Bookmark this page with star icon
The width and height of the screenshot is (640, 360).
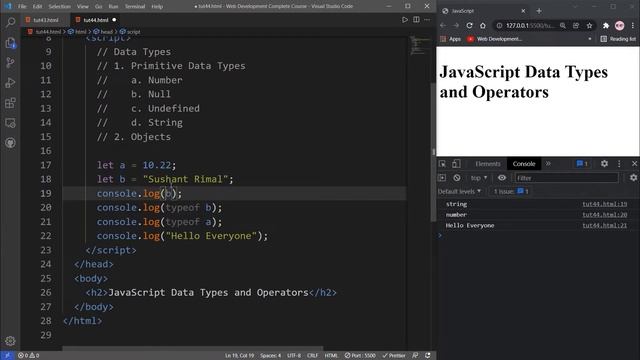coord(589,25)
